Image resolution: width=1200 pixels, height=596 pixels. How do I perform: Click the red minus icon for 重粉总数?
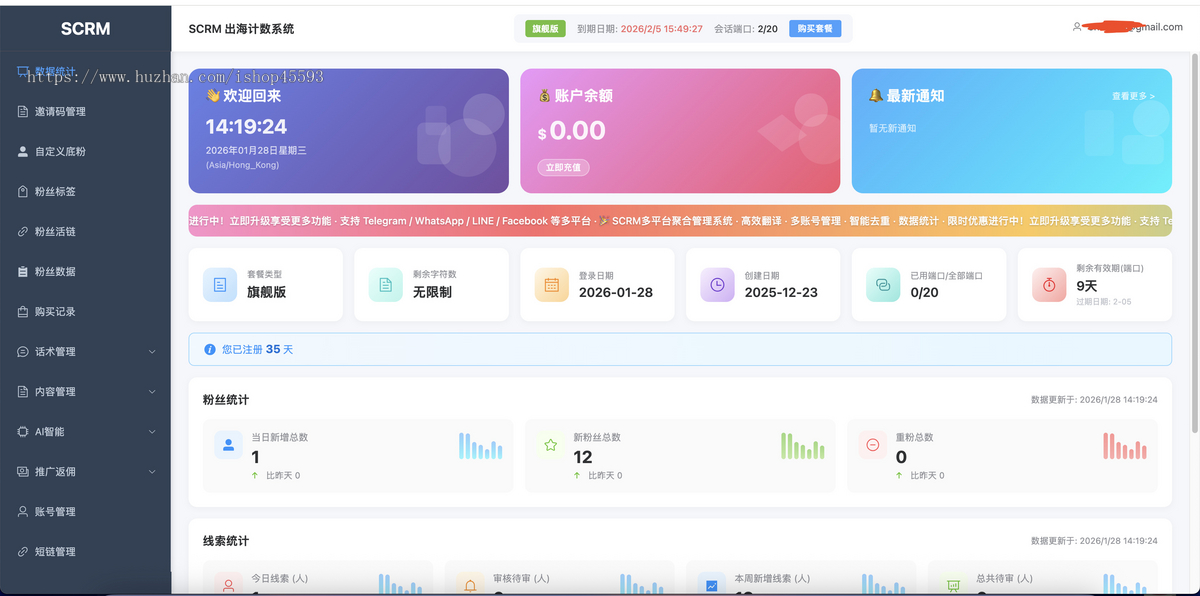(872, 445)
